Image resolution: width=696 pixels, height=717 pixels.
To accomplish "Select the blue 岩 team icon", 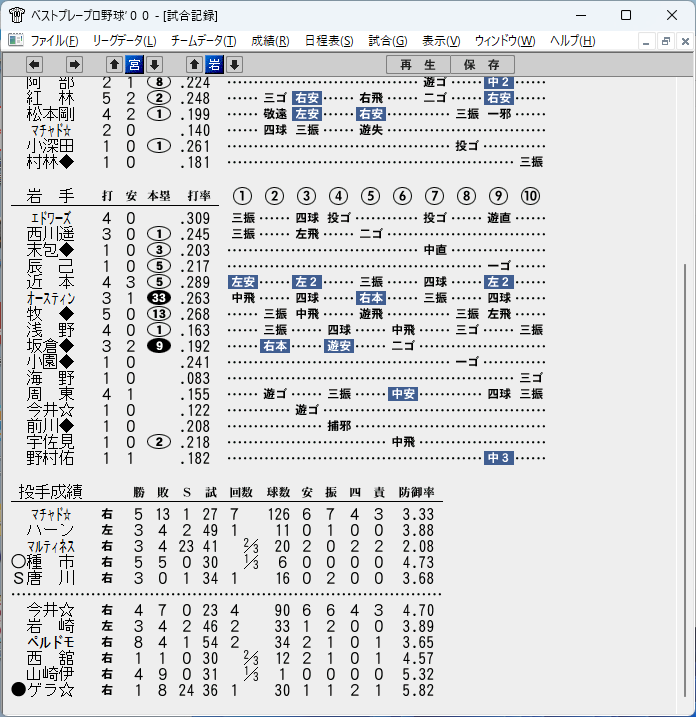I will [x=214, y=64].
